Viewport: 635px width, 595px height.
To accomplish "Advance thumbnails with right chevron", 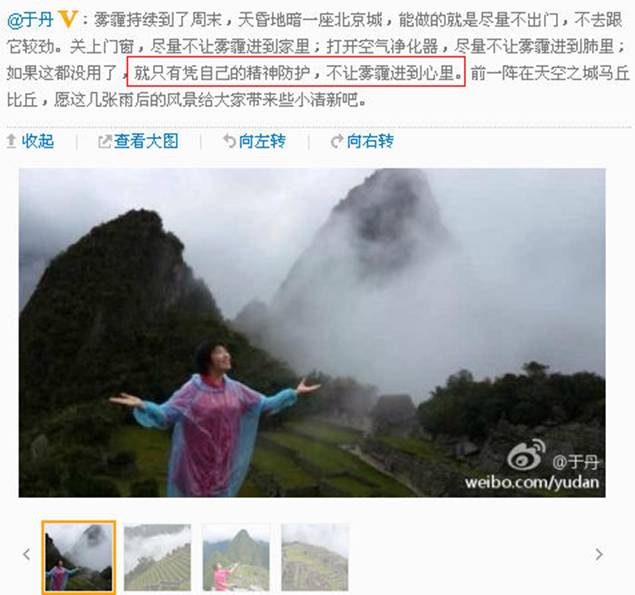I will click(x=599, y=554).
